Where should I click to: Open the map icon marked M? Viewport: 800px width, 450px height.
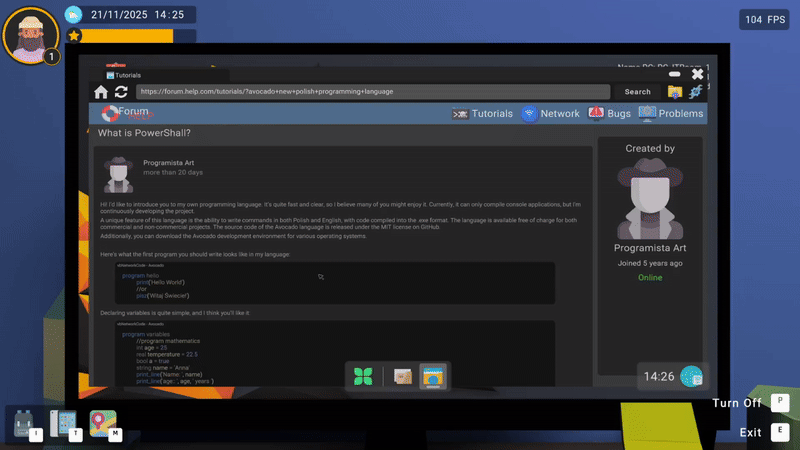103,423
